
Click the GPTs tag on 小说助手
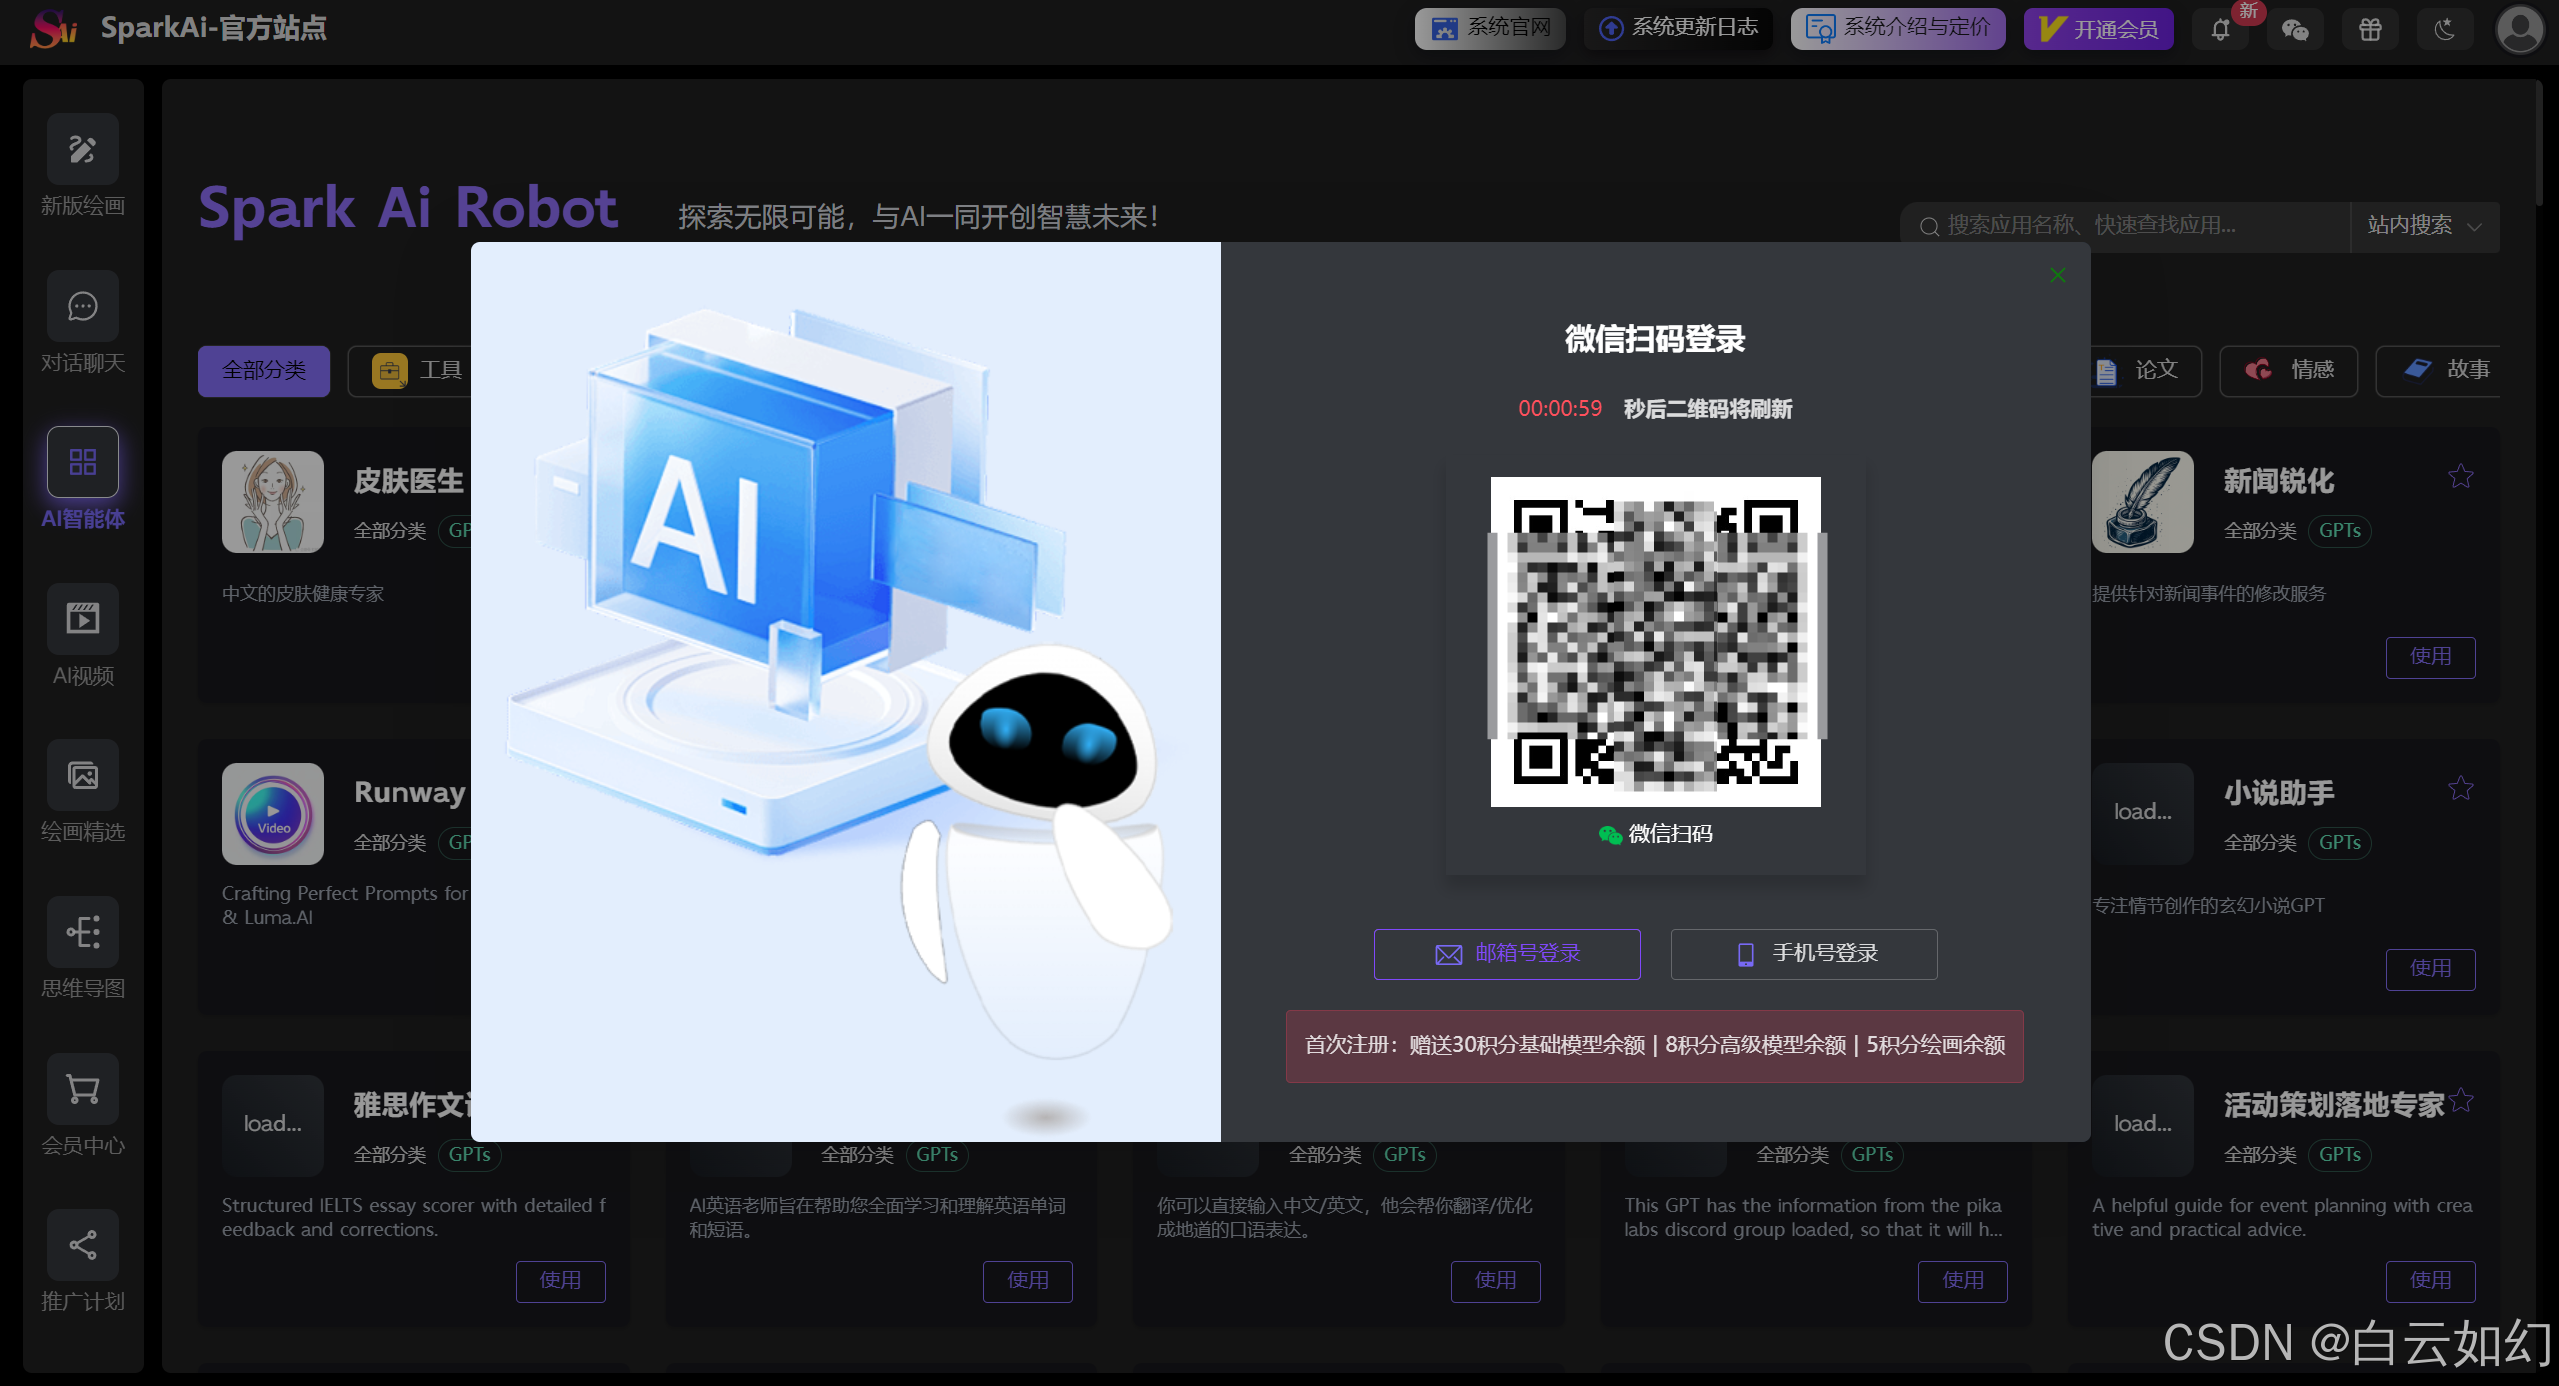click(2340, 843)
